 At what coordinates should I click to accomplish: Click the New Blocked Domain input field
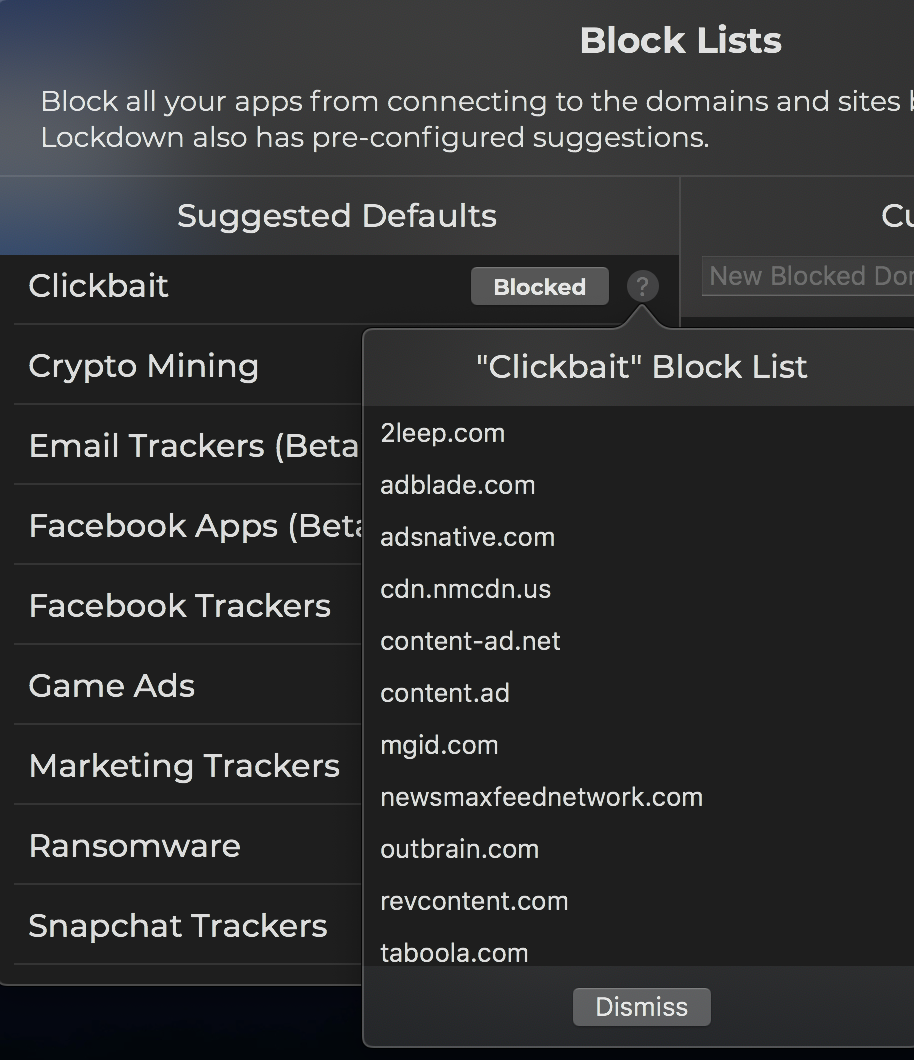[x=808, y=277]
